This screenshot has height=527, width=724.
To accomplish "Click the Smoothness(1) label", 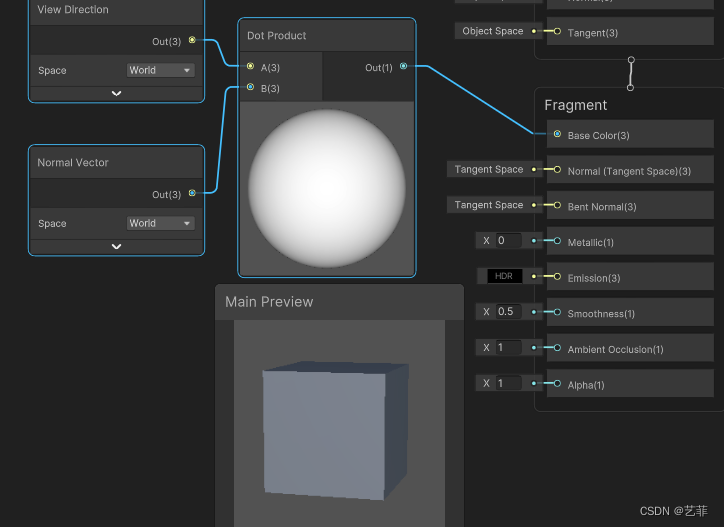I will pyautogui.click(x=601, y=314).
